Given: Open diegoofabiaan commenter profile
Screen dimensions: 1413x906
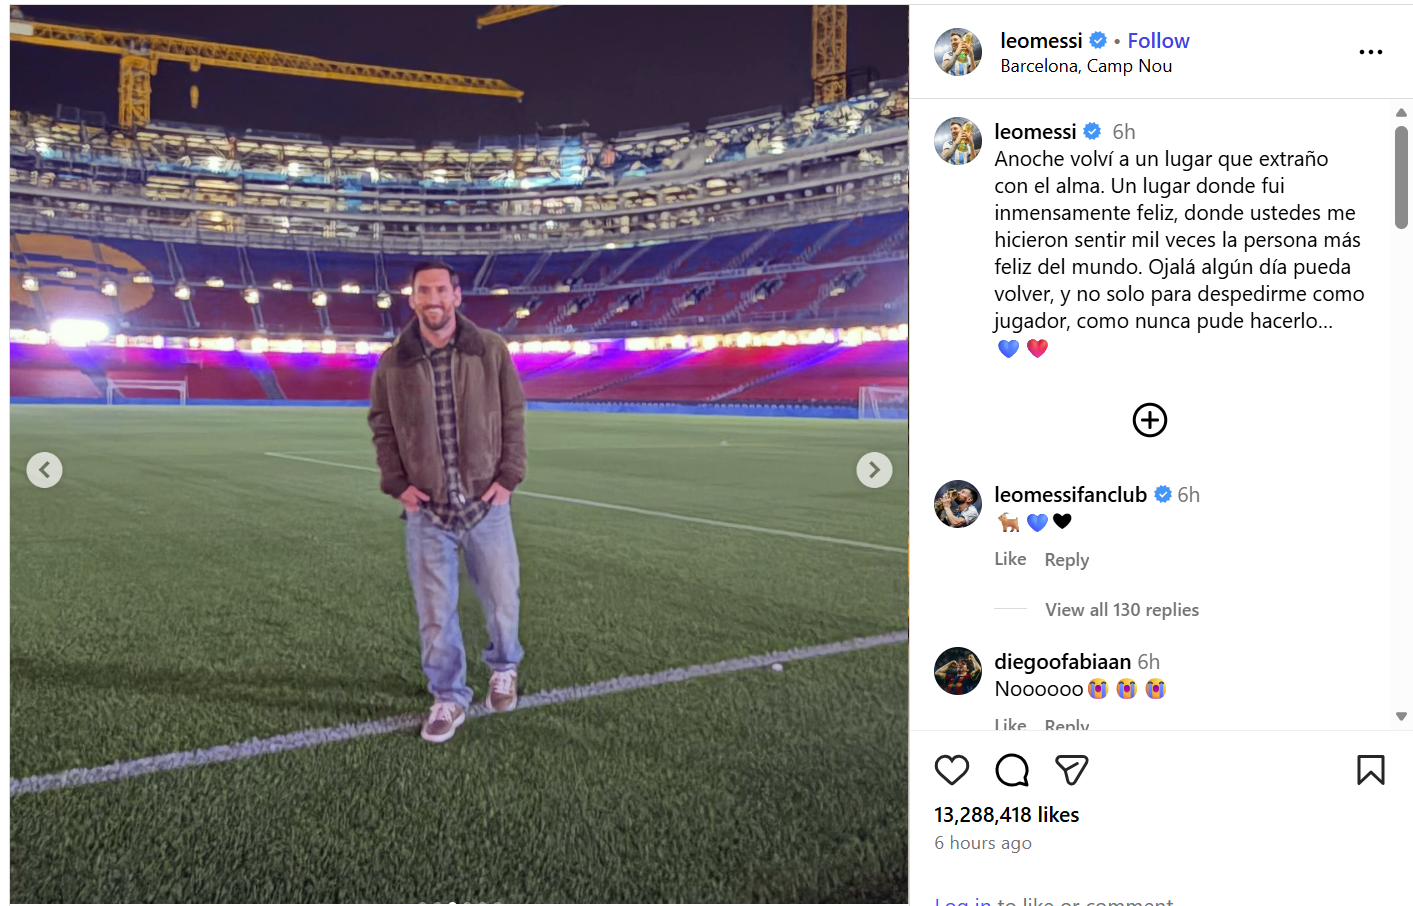Looking at the screenshot, I should click(1062, 662).
